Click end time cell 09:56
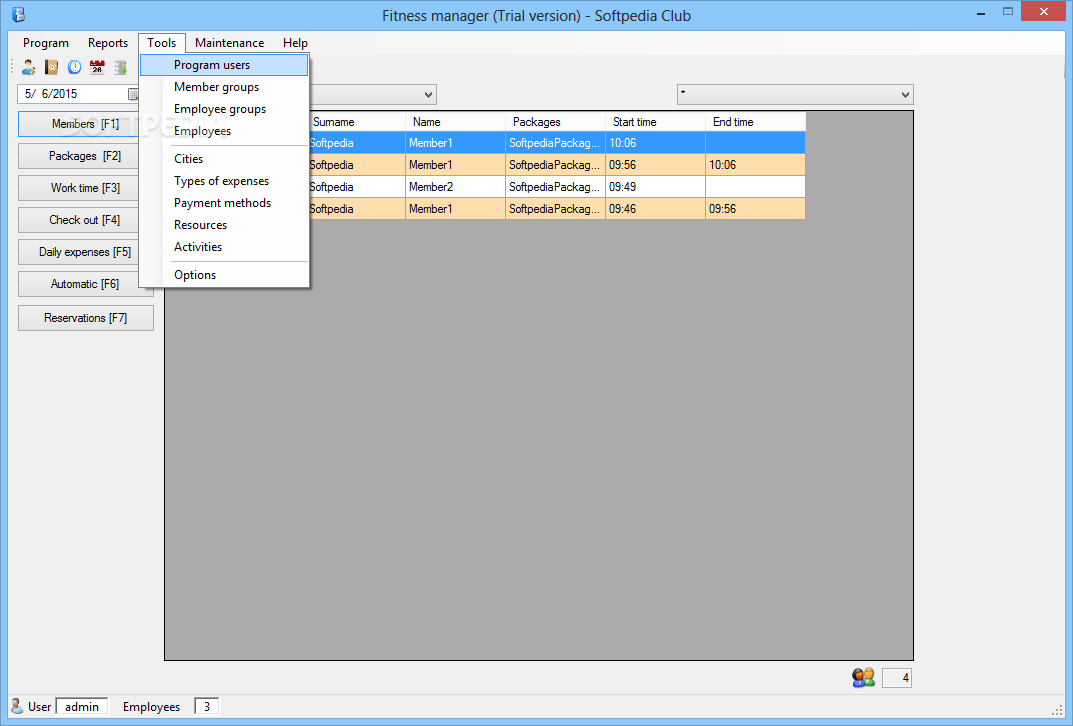This screenshot has width=1073, height=726. coord(755,209)
